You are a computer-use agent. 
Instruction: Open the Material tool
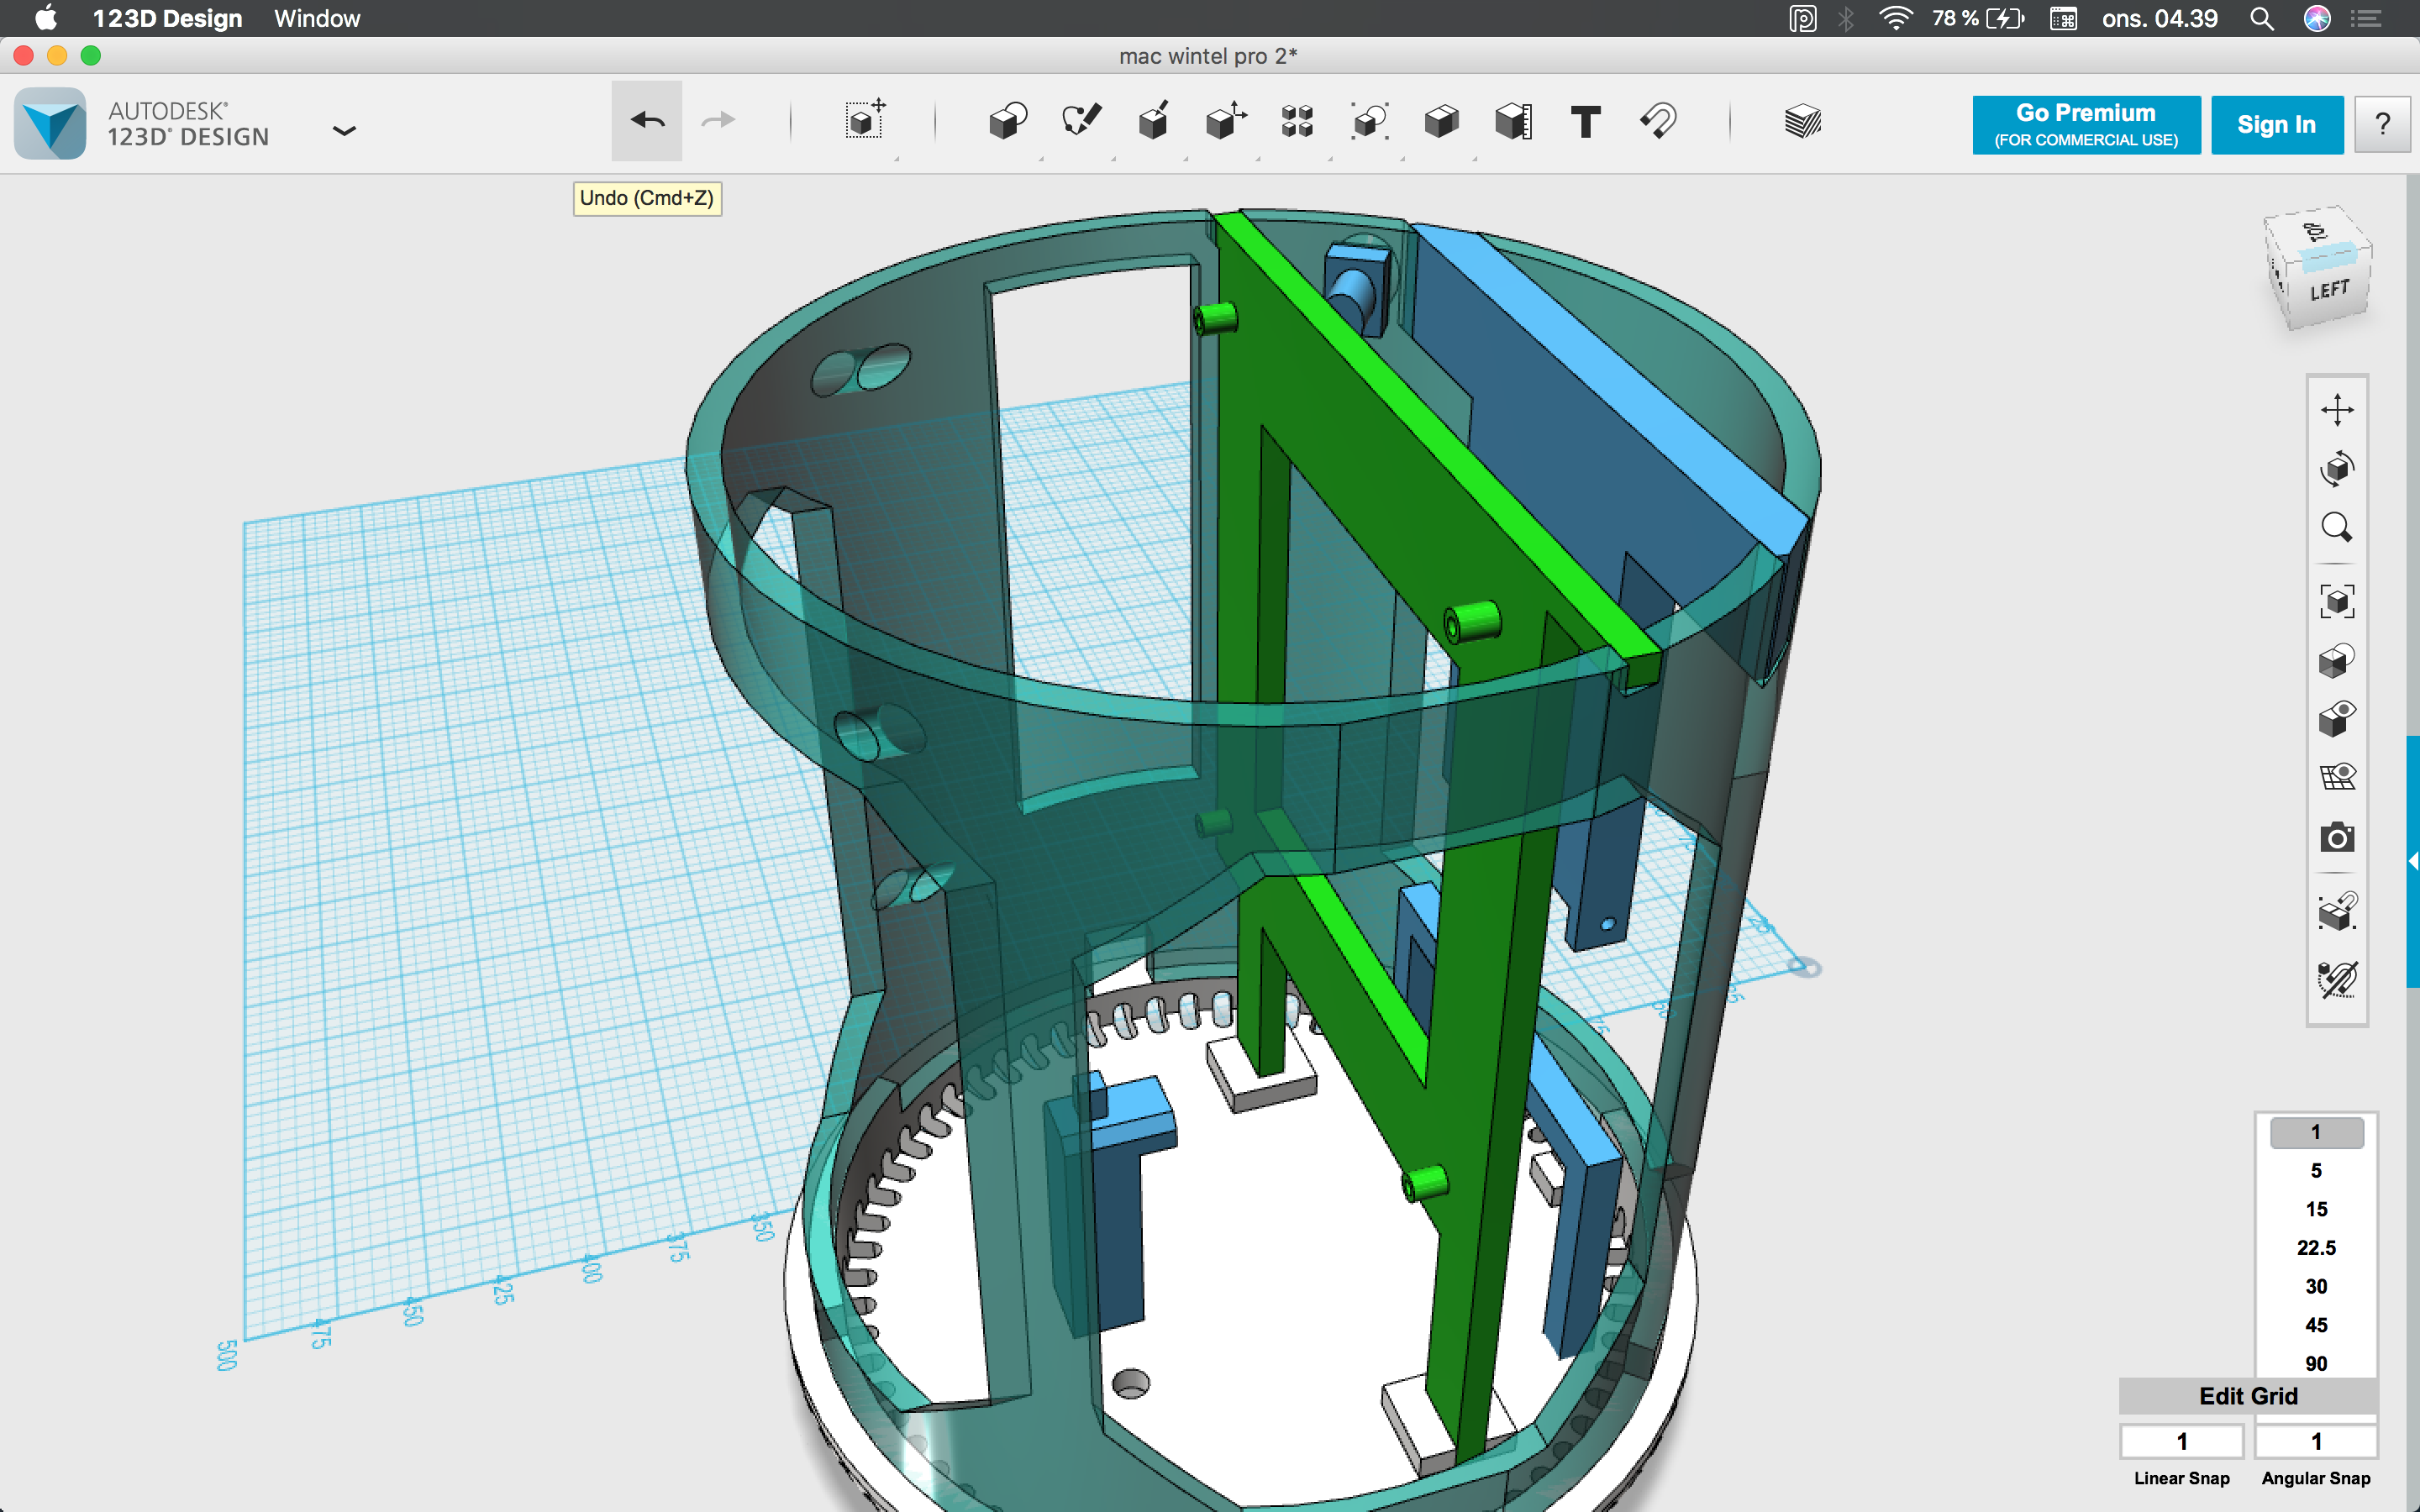click(x=1802, y=121)
